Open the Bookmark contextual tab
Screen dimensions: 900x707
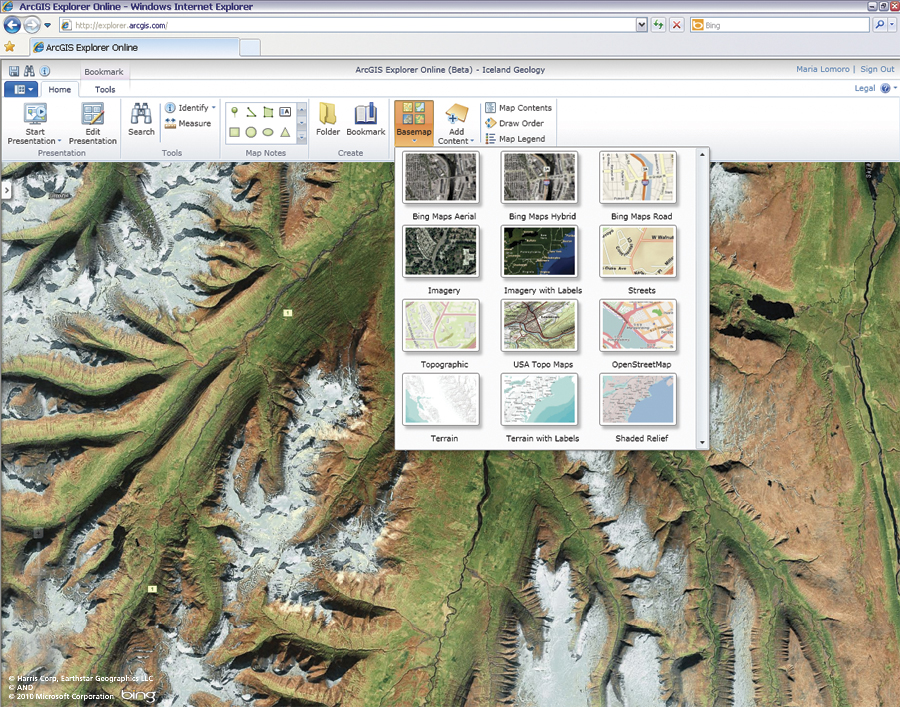pyautogui.click(x=103, y=72)
